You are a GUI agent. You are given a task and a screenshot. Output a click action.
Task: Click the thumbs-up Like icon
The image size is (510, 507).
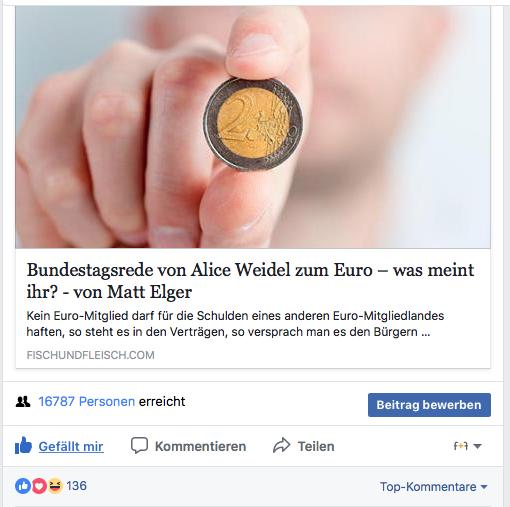pos(23,445)
